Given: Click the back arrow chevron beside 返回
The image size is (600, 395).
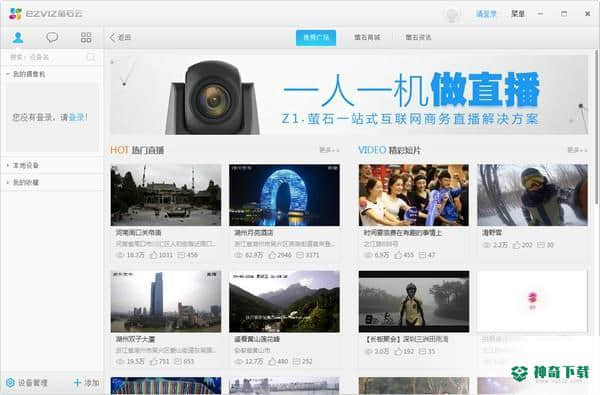Looking at the screenshot, I should point(112,38).
